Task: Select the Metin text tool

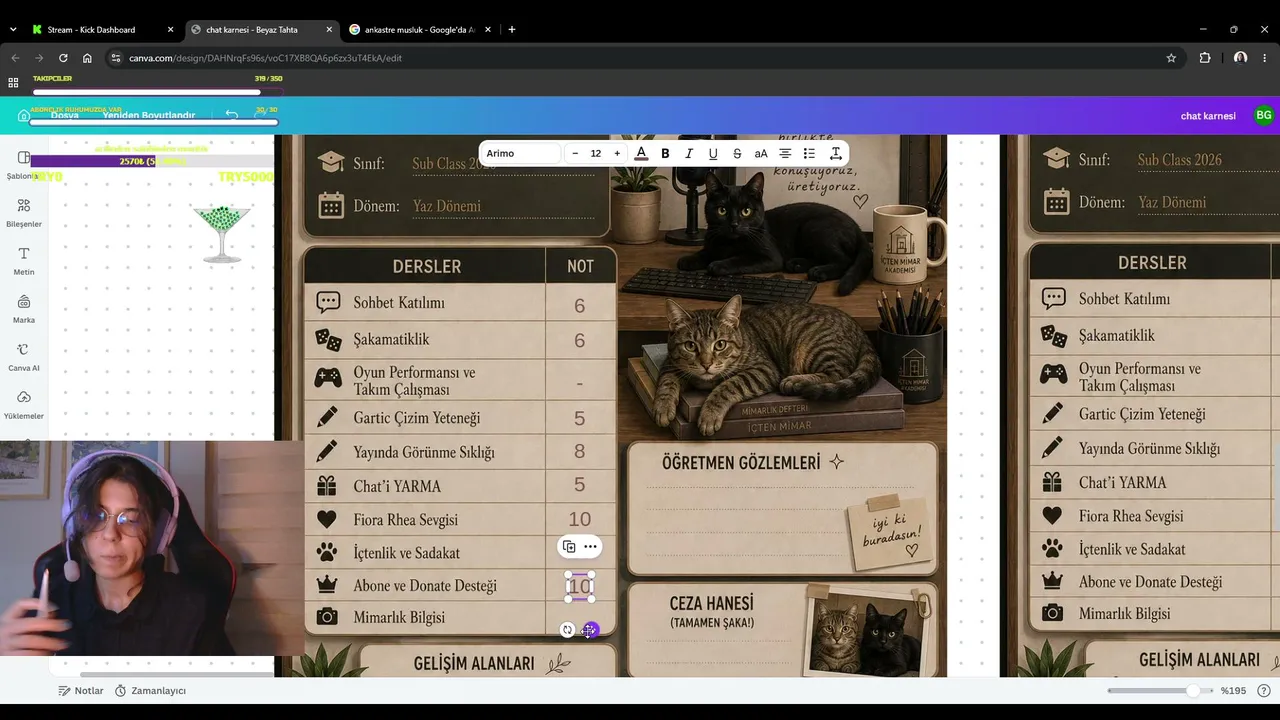Action: point(24,261)
